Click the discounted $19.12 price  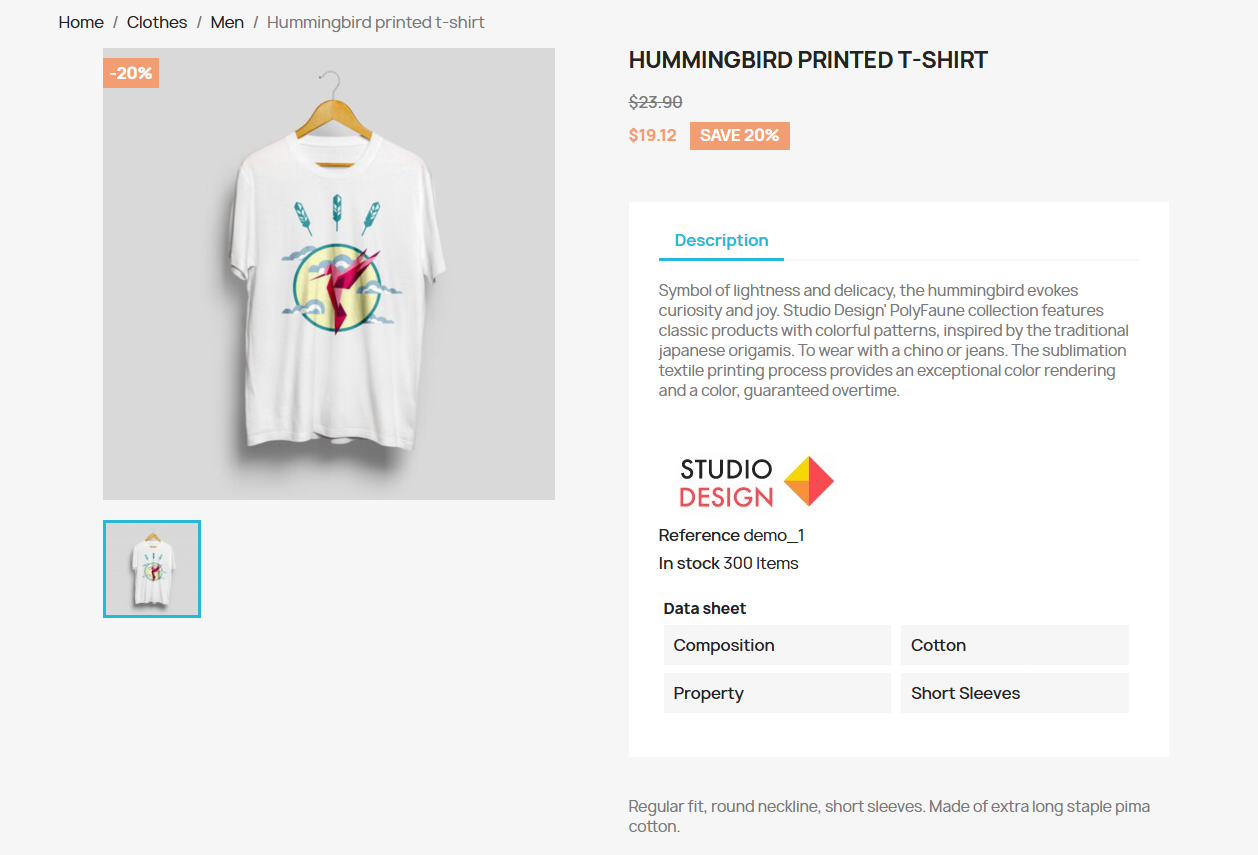point(652,136)
